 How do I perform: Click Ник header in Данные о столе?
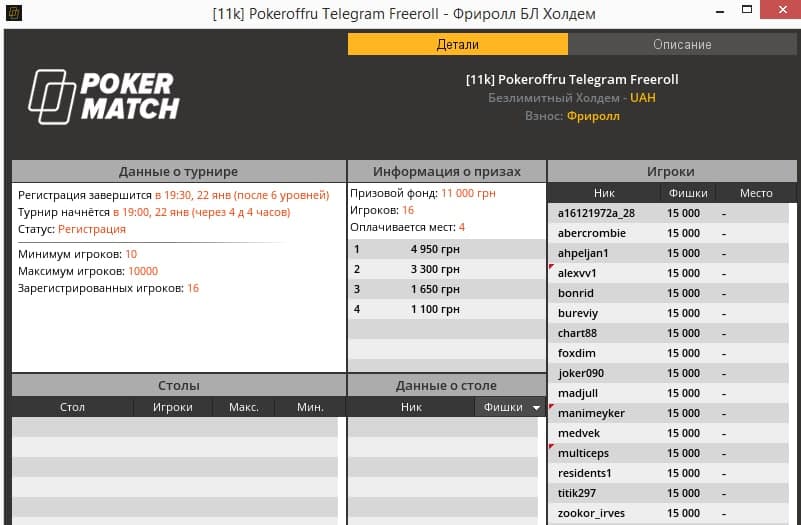tap(411, 407)
